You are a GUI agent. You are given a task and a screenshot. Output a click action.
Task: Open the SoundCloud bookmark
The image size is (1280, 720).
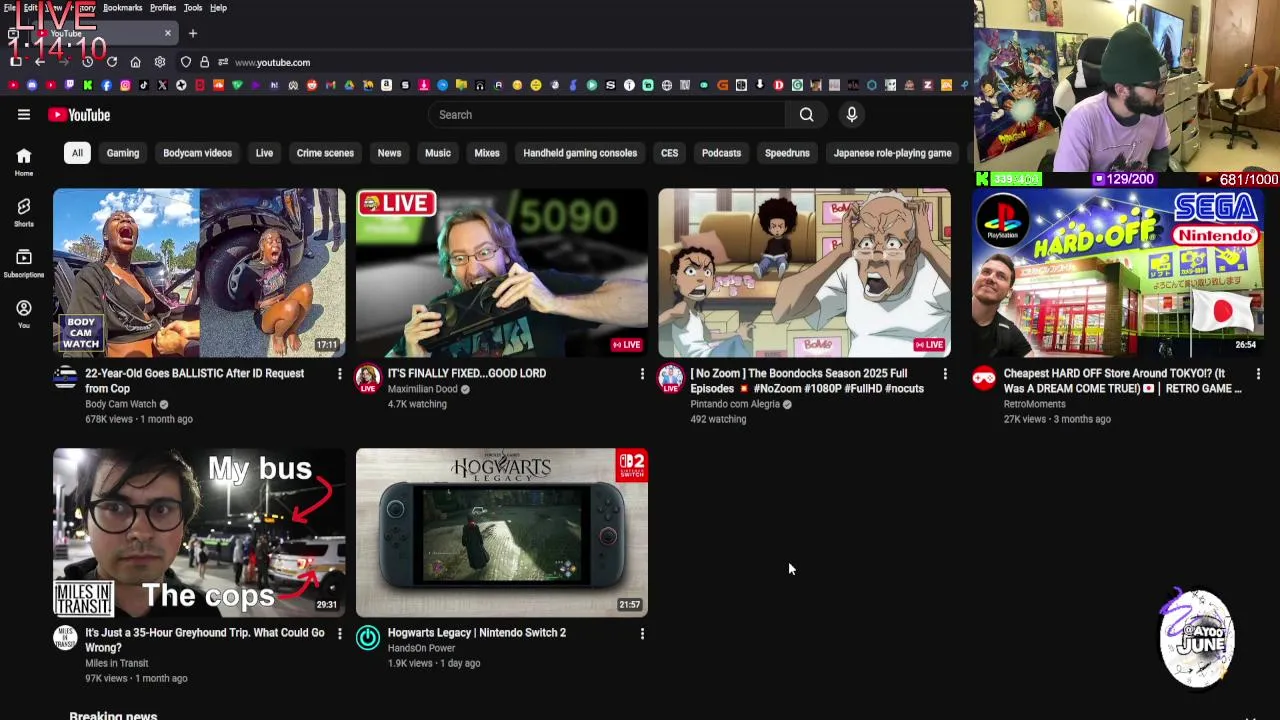[x=218, y=85]
